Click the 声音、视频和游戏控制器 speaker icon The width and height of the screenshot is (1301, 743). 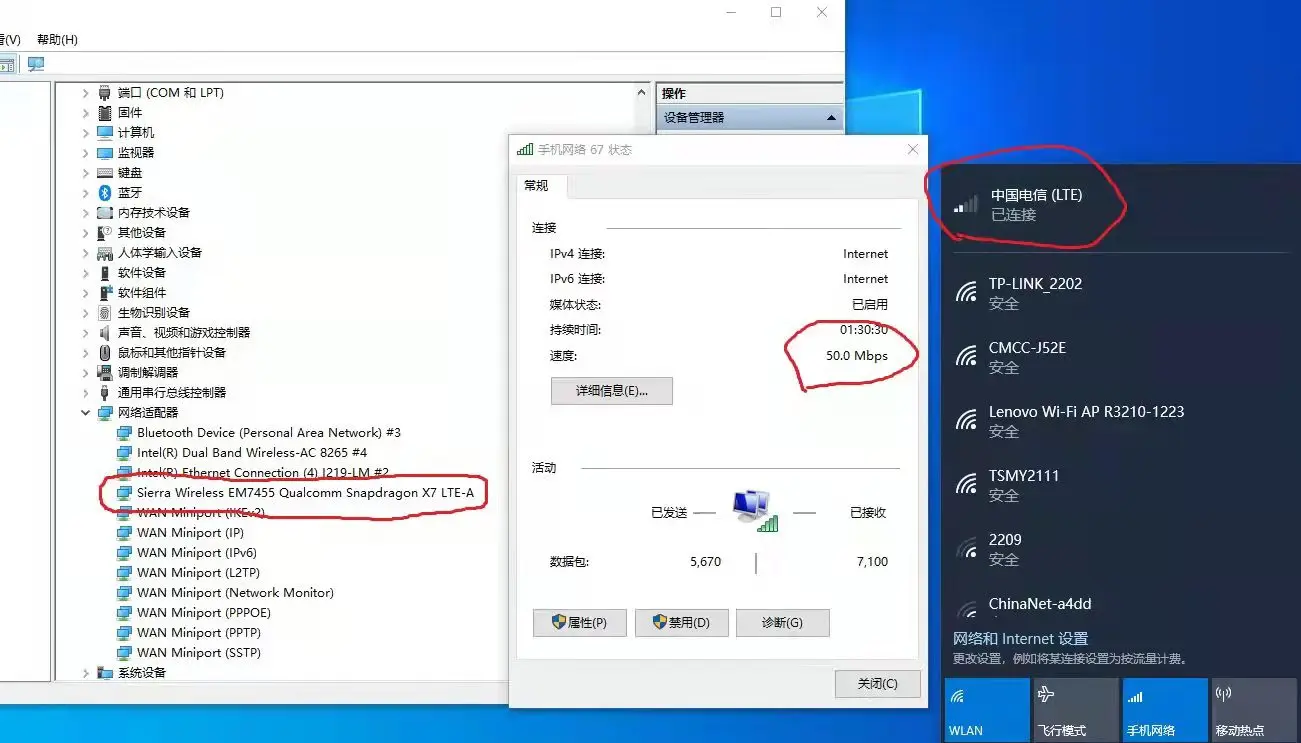pyautogui.click(x=105, y=333)
